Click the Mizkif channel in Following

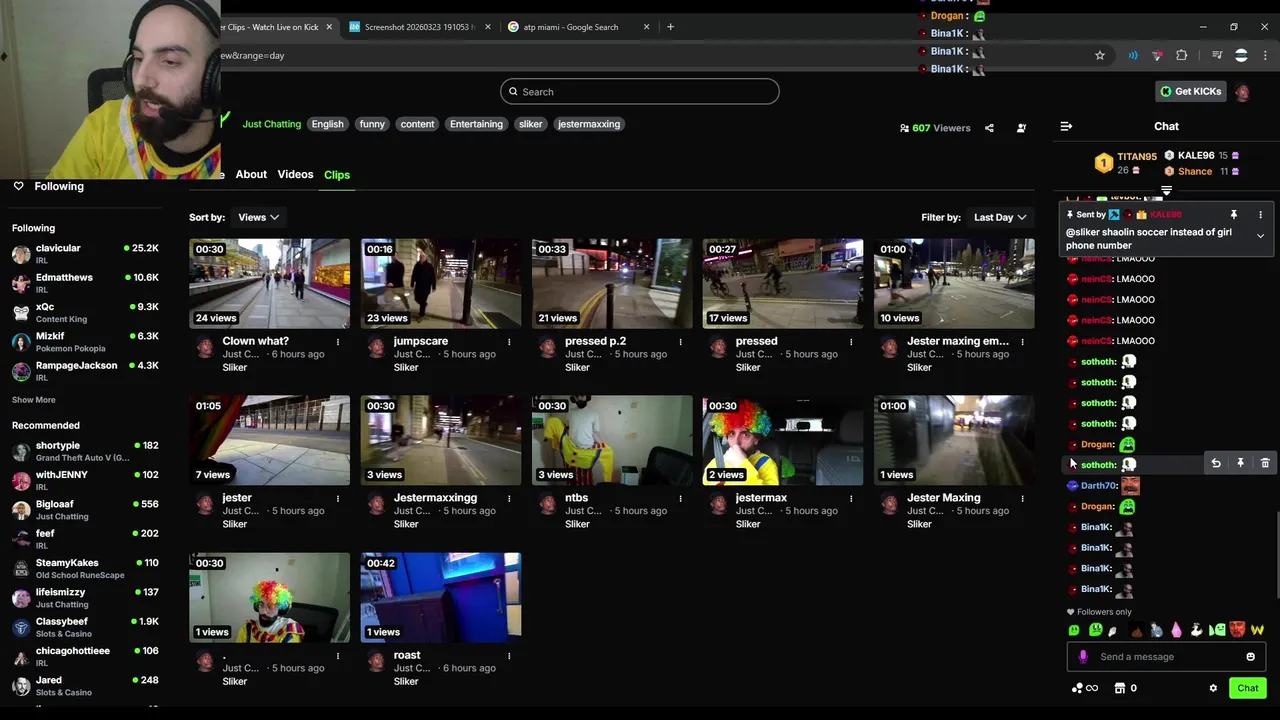pyautogui.click(x=85, y=341)
